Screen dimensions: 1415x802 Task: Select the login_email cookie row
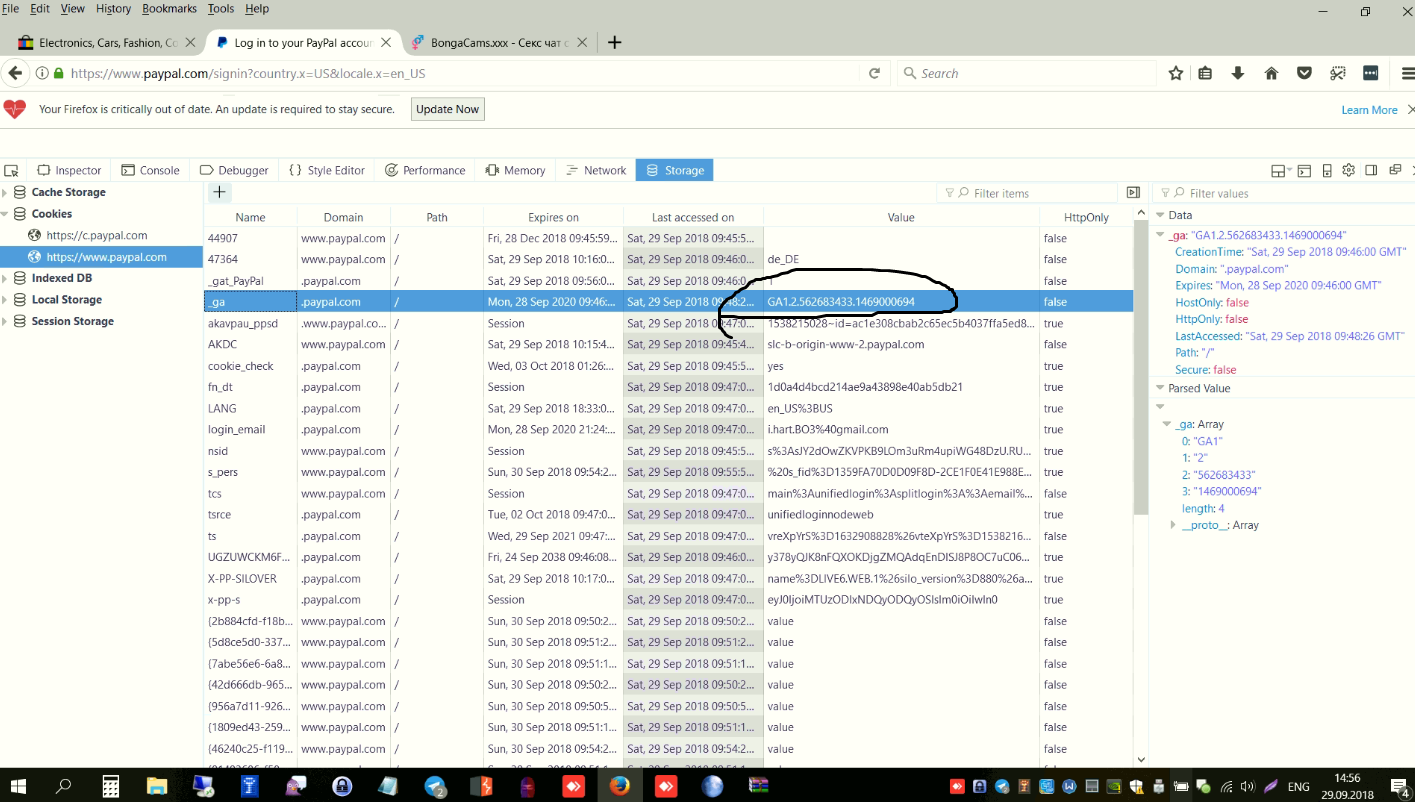pyautogui.click(x=668, y=430)
